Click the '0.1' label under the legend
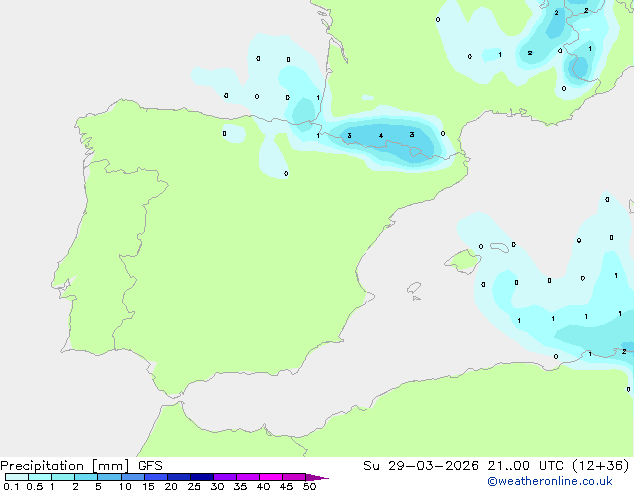 tap(11, 486)
